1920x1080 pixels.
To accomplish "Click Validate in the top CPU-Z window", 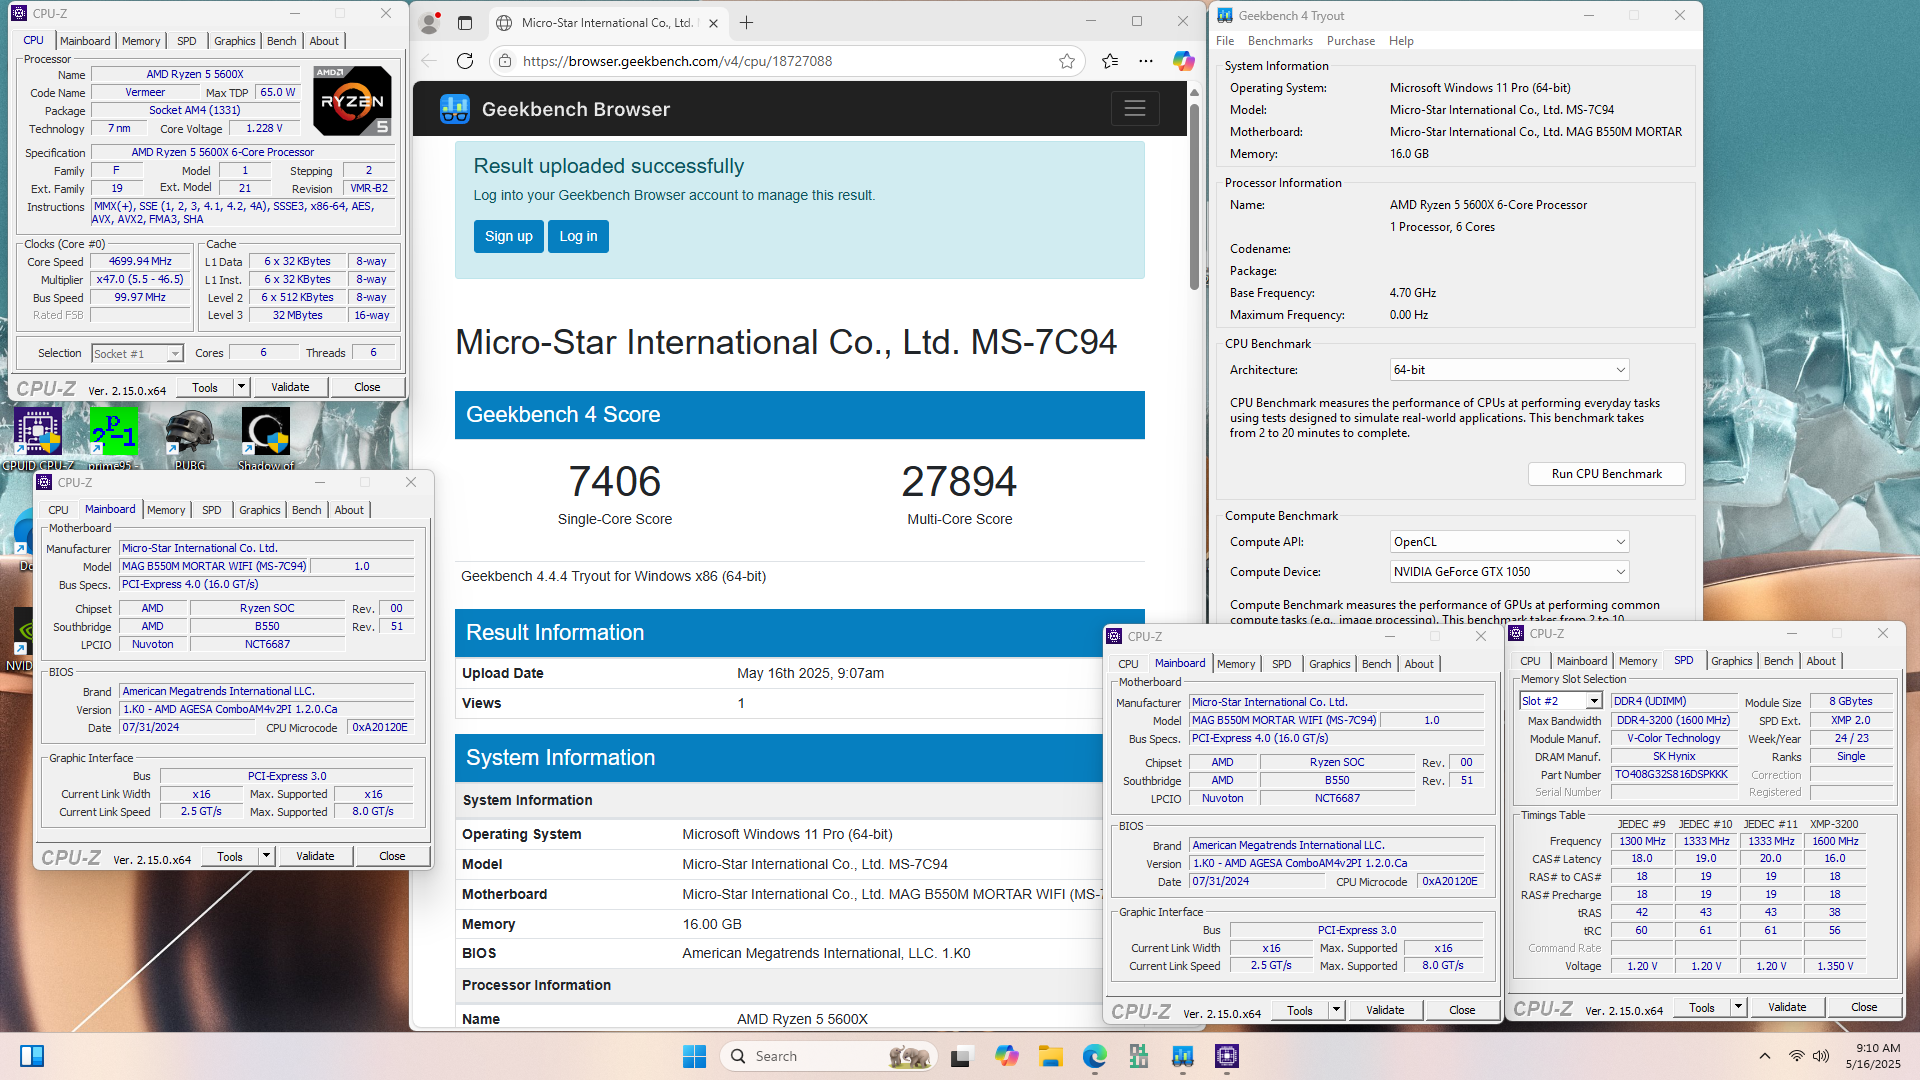I will [290, 387].
